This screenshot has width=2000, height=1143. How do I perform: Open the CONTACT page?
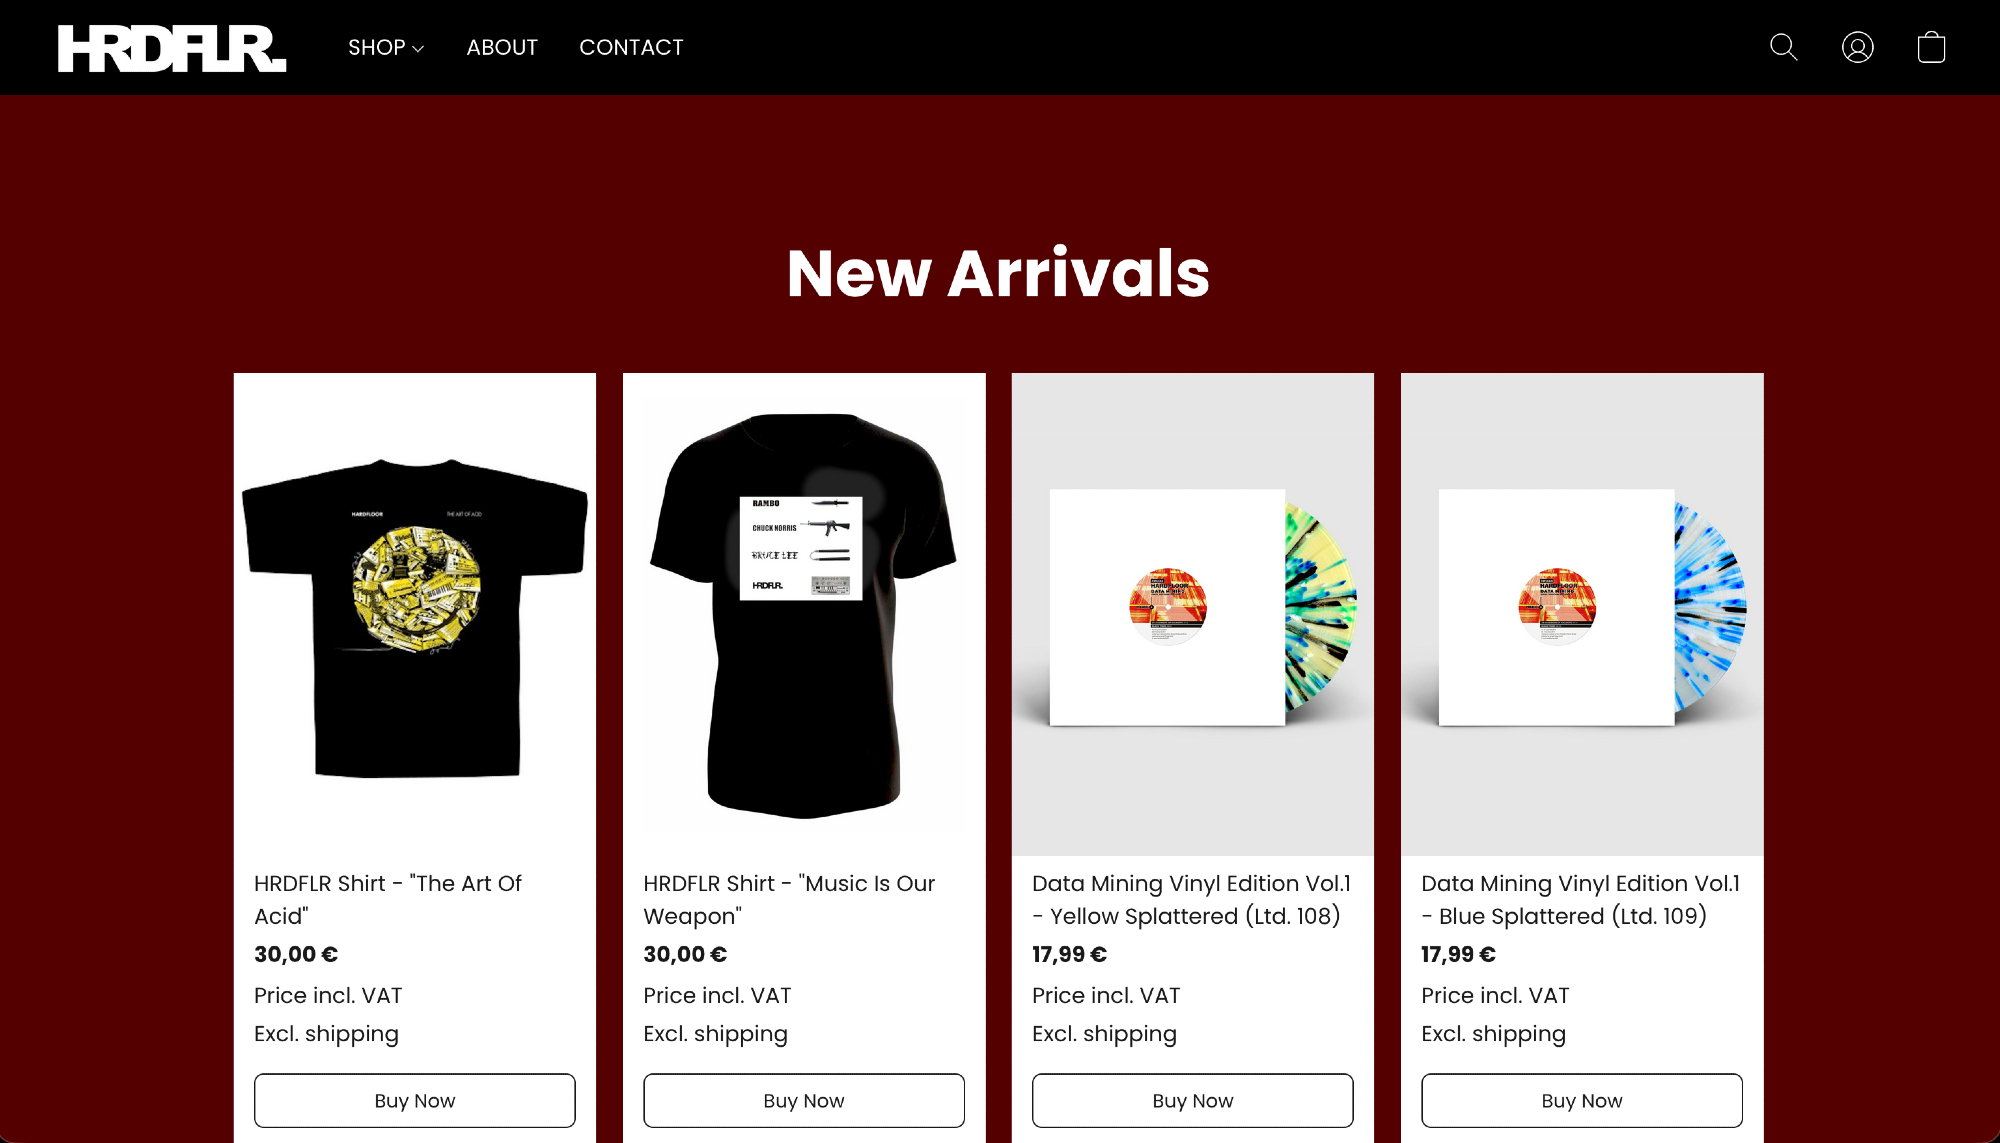coord(631,47)
